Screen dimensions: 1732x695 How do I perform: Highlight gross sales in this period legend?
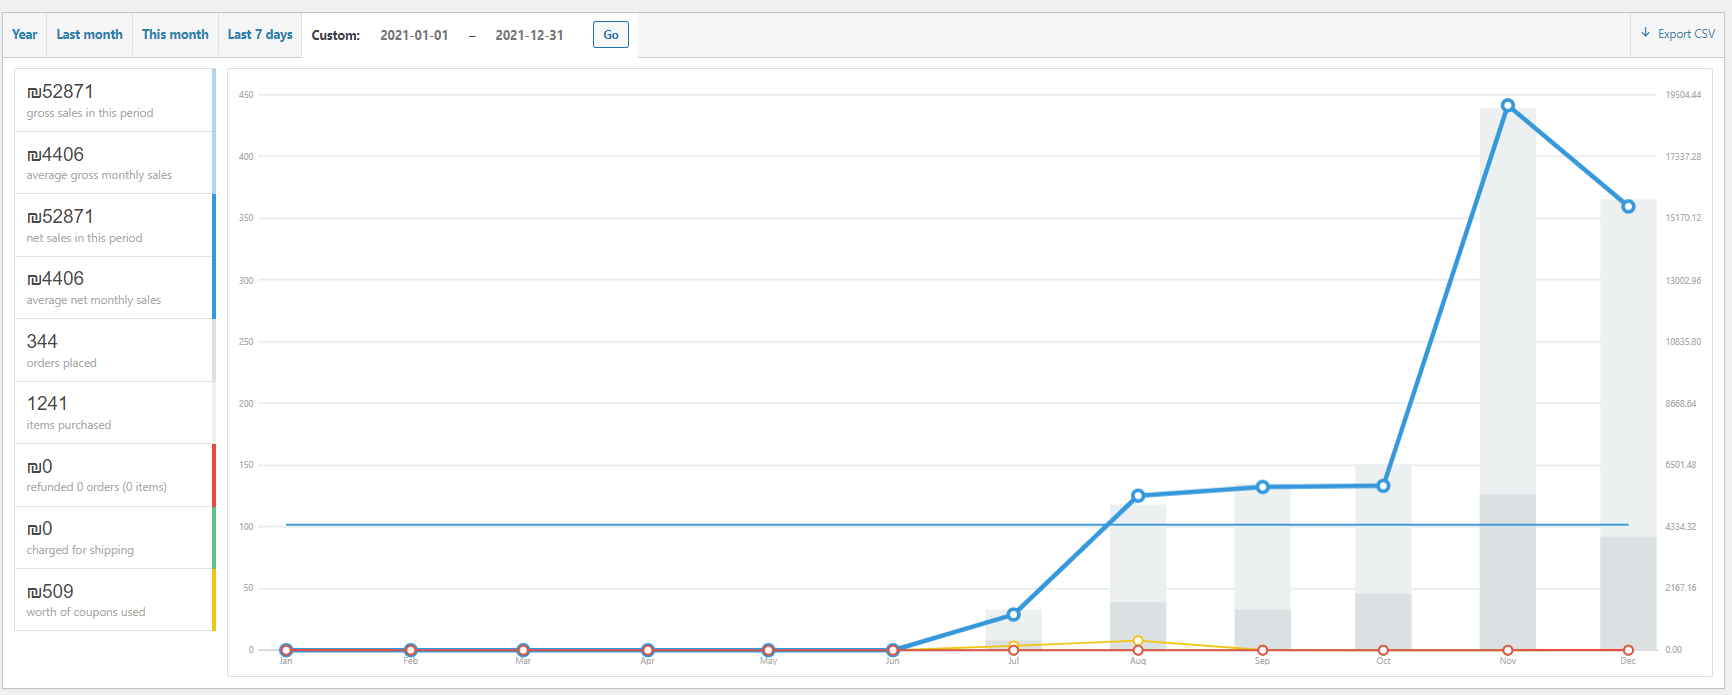(x=115, y=100)
